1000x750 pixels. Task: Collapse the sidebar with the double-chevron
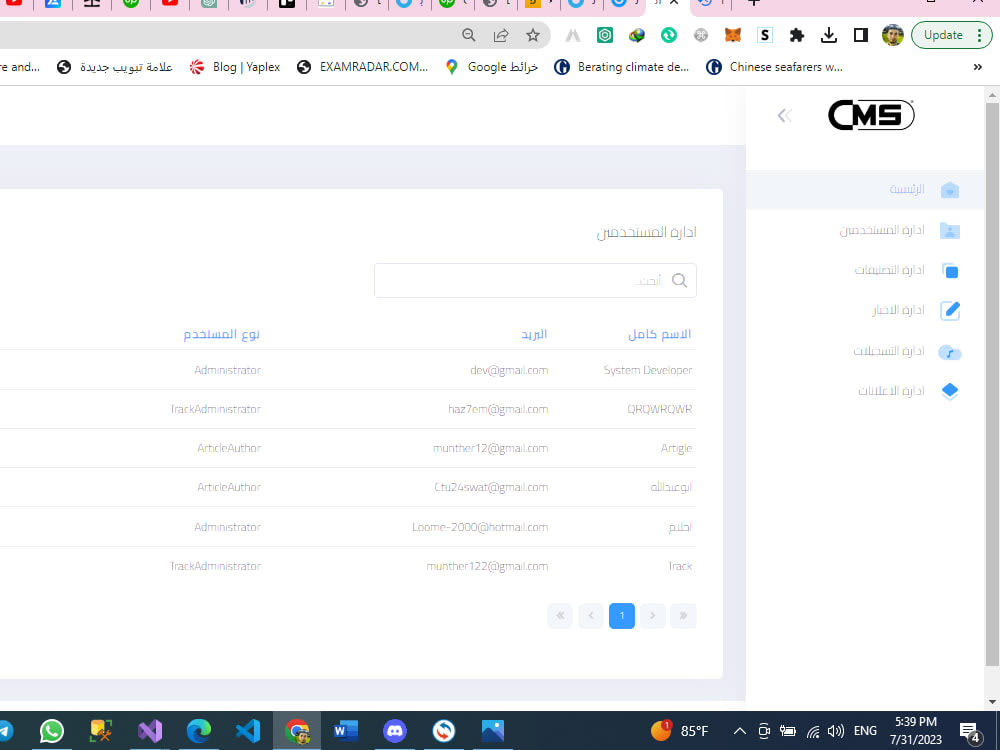784,115
